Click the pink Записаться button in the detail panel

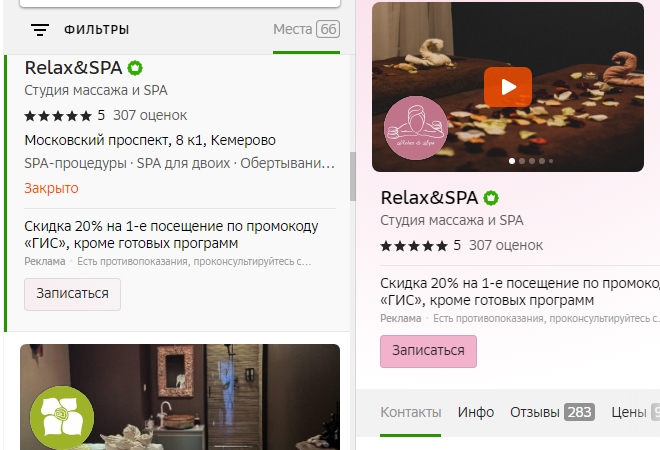tap(428, 351)
